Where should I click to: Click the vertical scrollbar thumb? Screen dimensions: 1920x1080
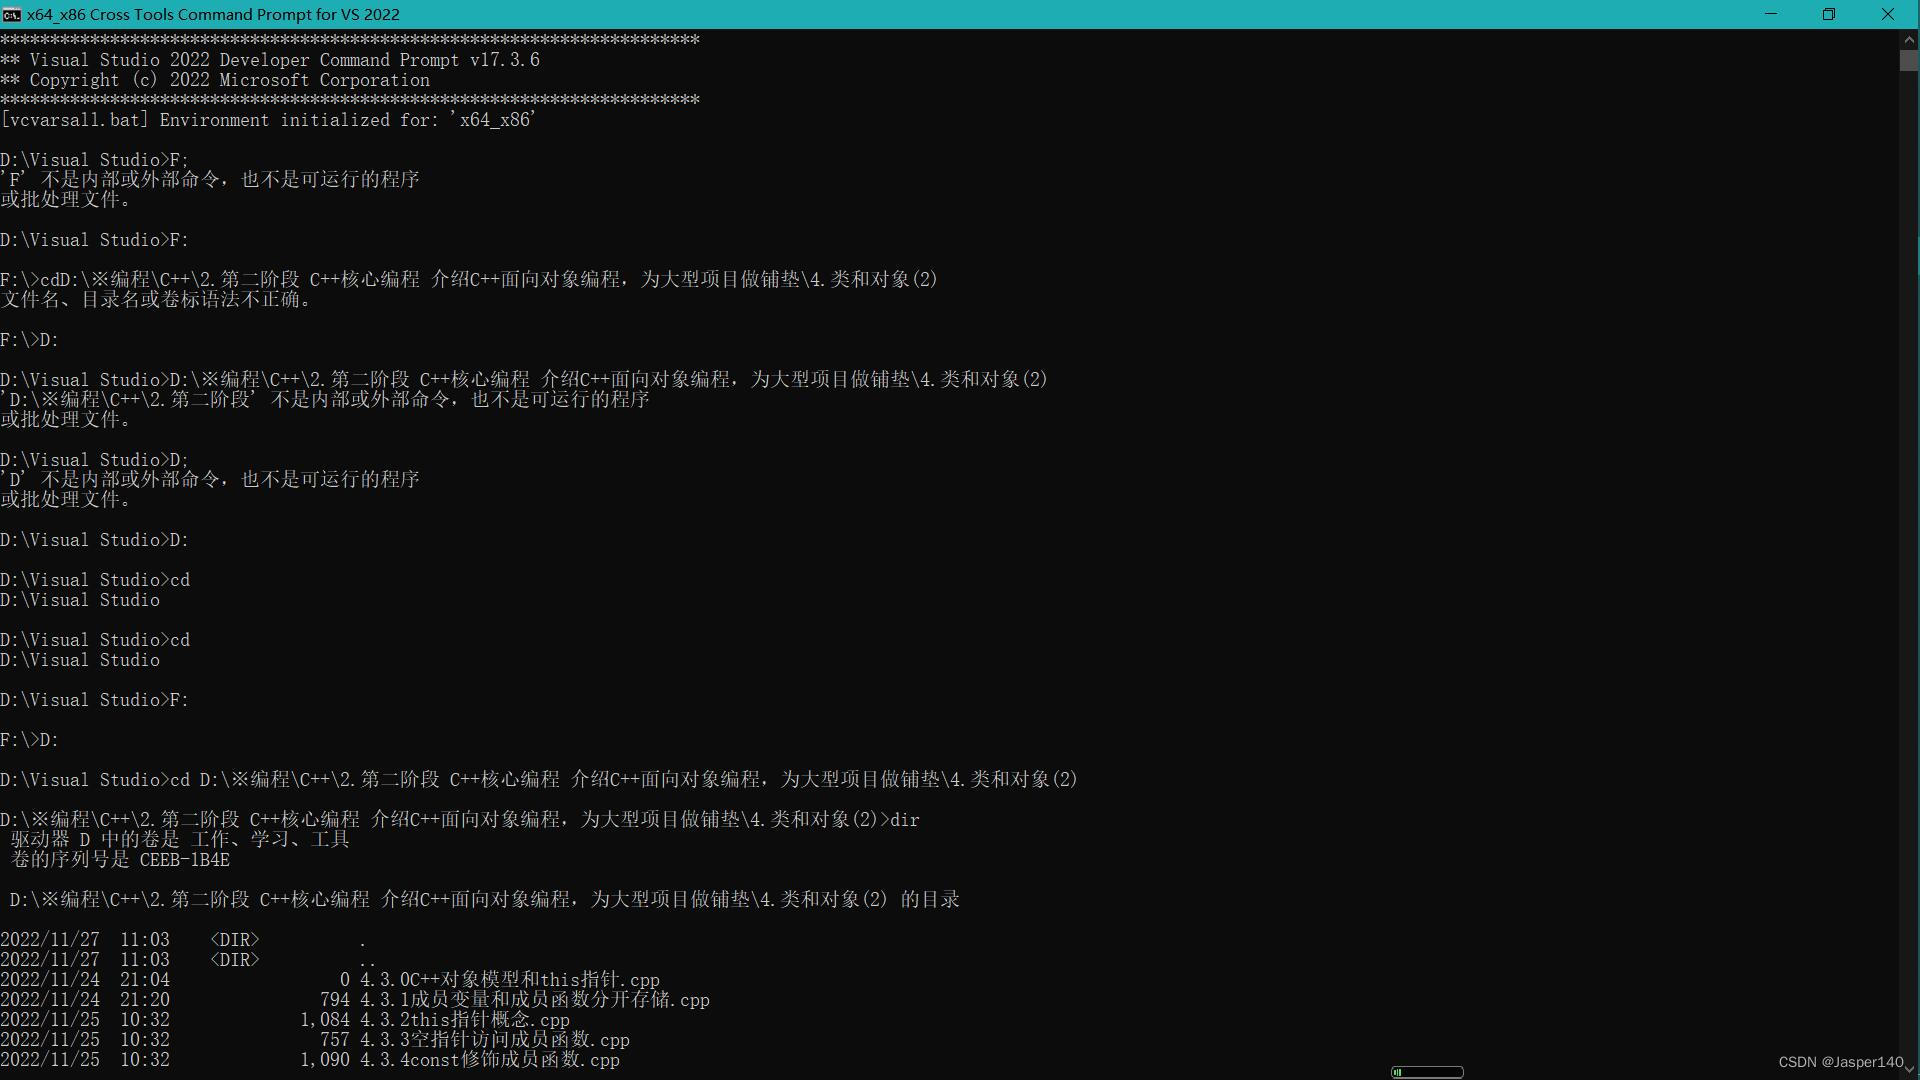pos(1909,60)
